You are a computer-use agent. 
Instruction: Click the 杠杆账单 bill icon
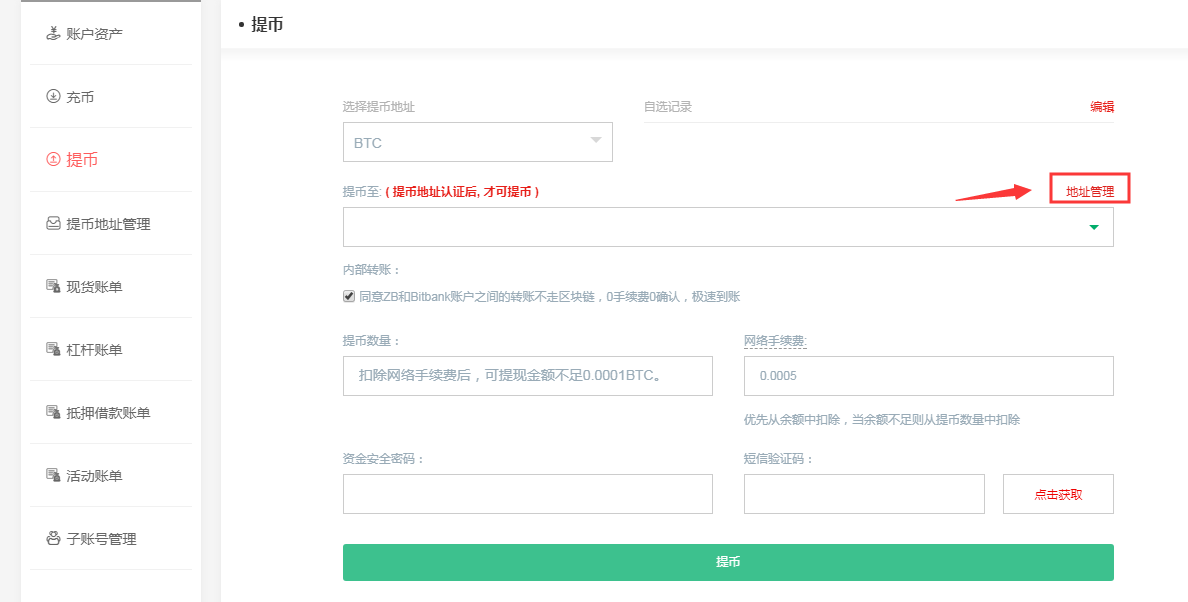51,348
